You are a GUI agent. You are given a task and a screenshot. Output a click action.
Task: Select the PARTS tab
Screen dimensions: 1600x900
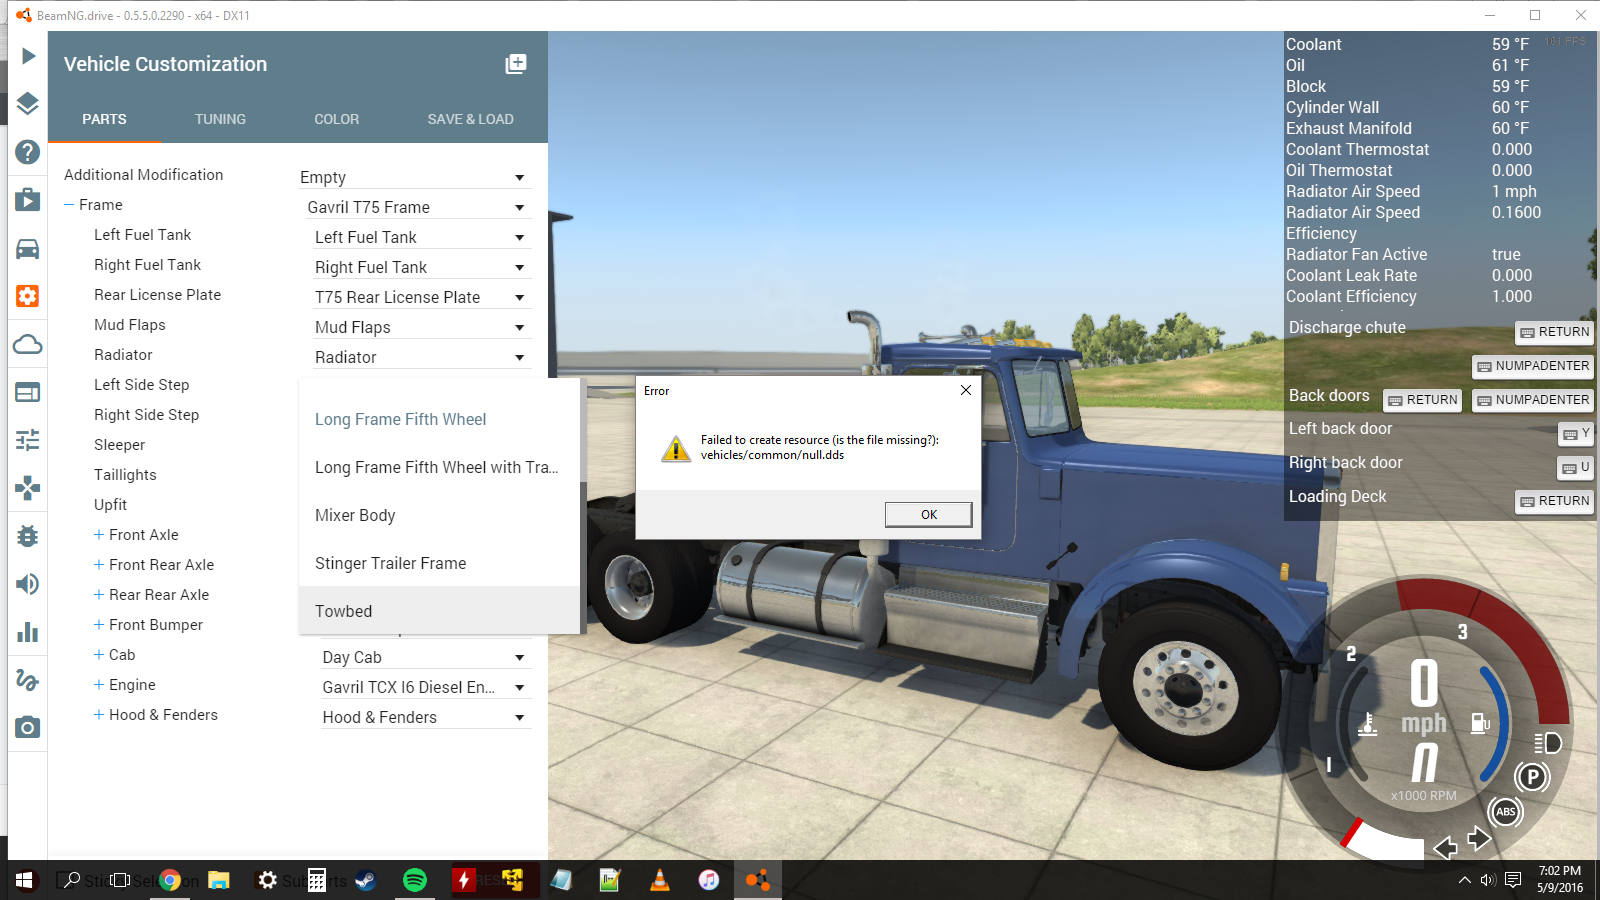(x=104, y=119)
